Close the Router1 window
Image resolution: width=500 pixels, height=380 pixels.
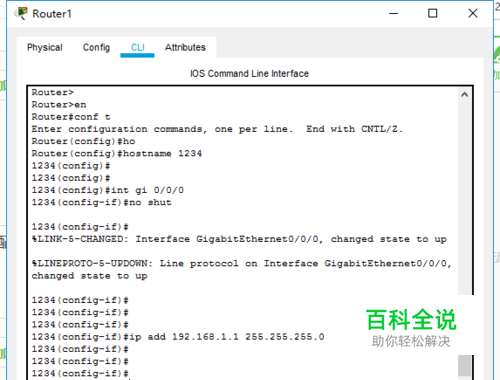473,14
